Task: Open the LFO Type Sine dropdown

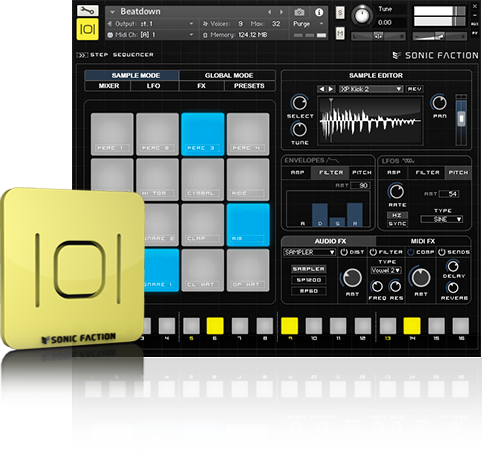Action: click(442, 219)
